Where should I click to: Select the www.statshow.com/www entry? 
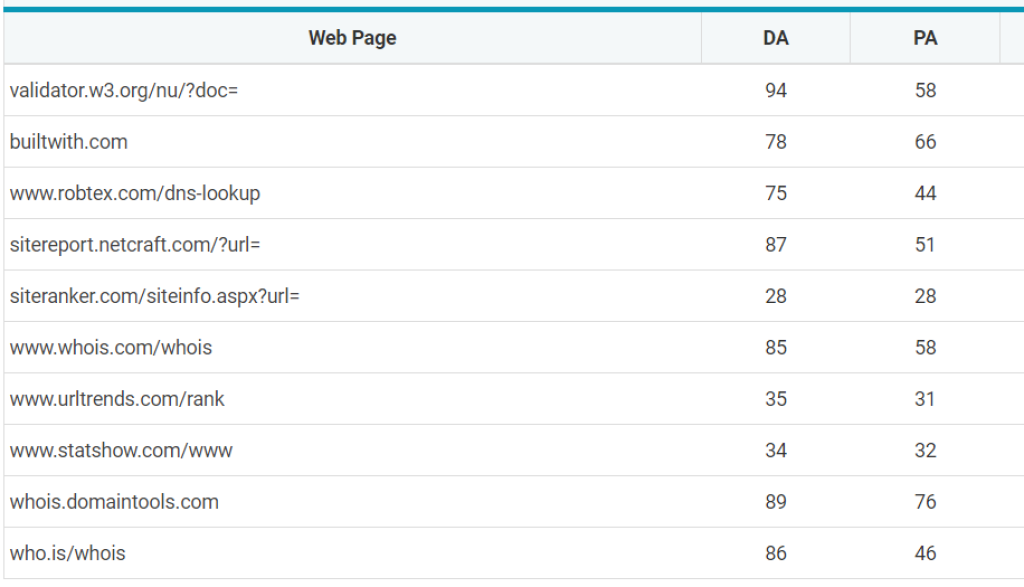(121, 451)
